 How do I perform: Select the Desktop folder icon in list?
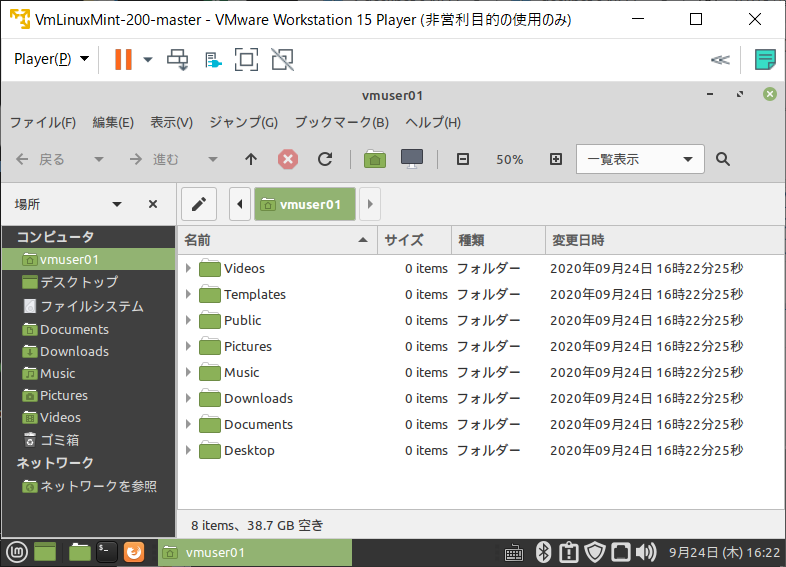coord(210,450)
